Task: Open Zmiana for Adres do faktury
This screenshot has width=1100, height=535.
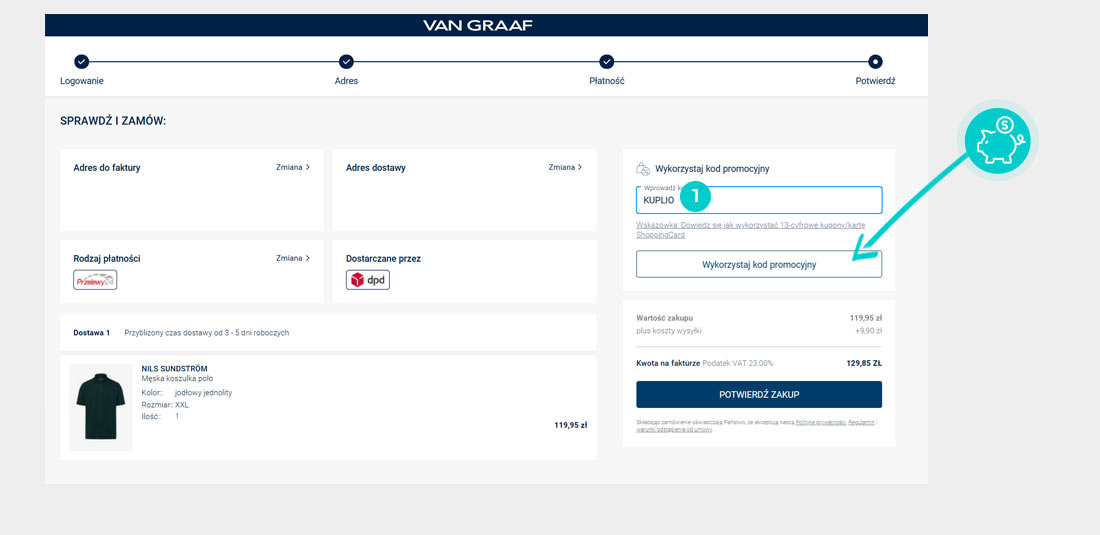Action: click(x=292, y=168)
